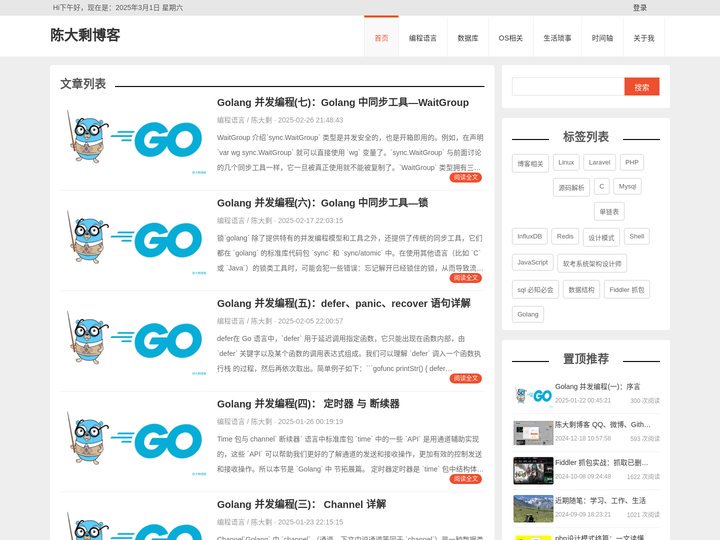Select the 生活琐事 nav item
Viewport: 720px width, 540px height.
(x=557, y=38)
